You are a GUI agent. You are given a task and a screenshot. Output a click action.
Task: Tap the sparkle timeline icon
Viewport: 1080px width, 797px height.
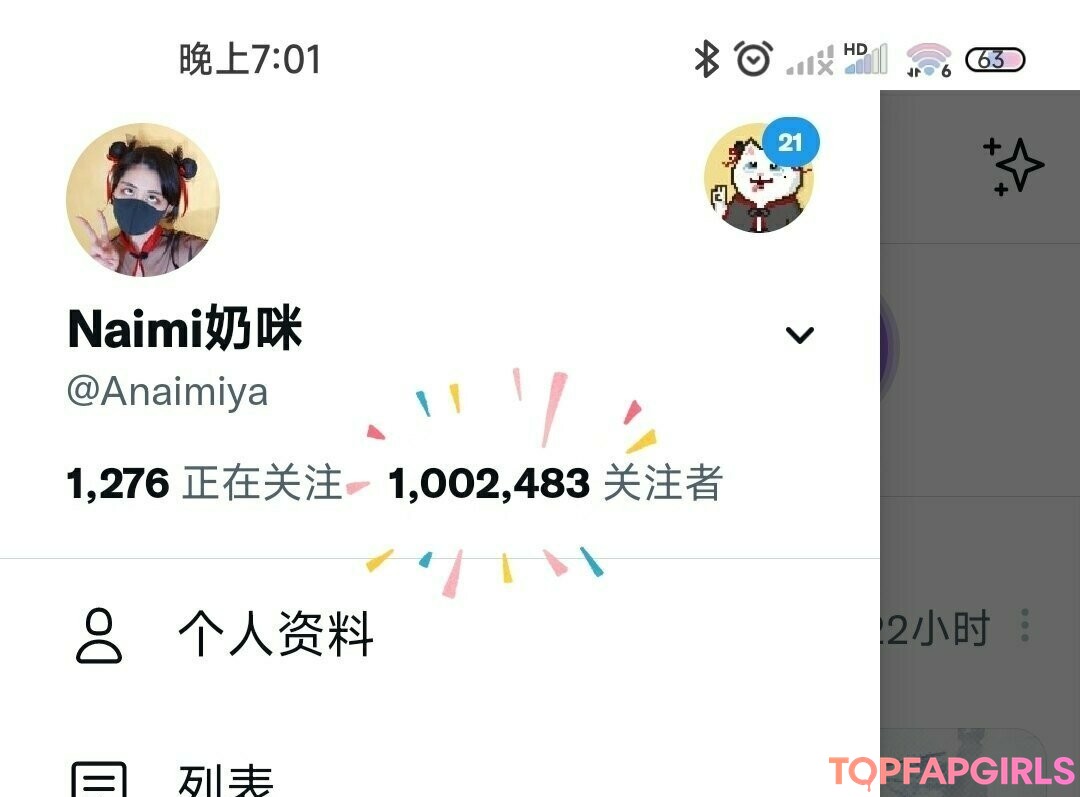click(x=1014, y=166)
